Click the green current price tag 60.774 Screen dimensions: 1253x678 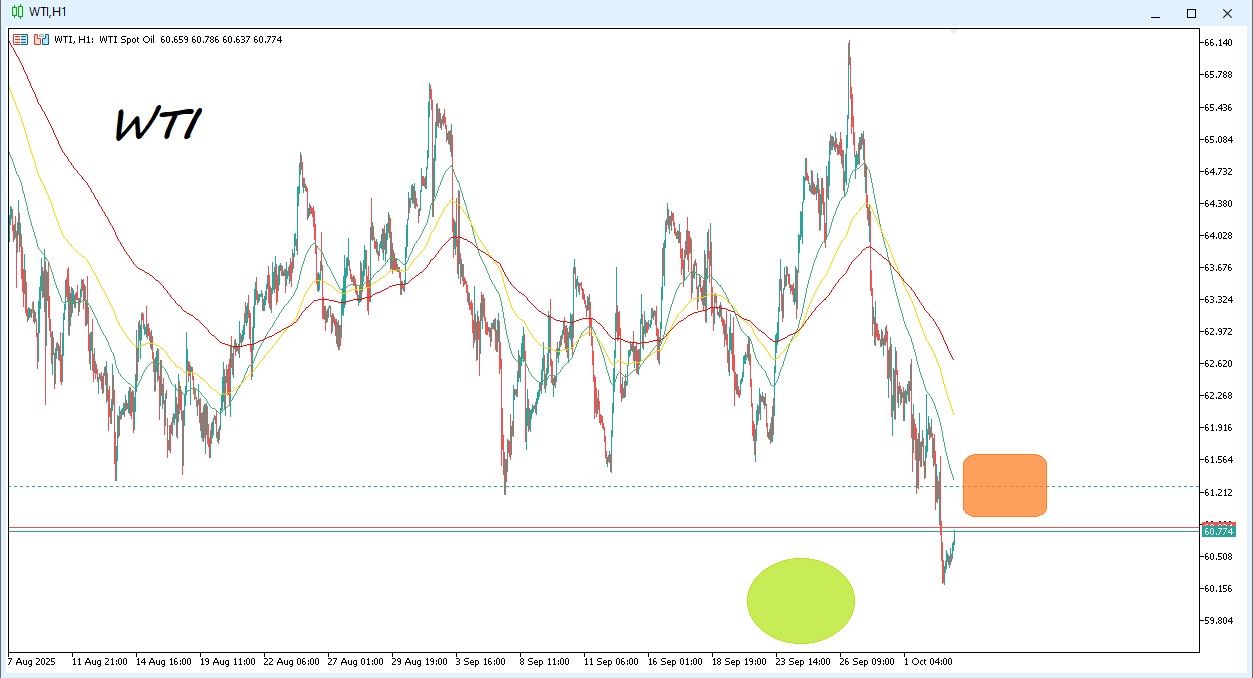(x=1219, y=532)
